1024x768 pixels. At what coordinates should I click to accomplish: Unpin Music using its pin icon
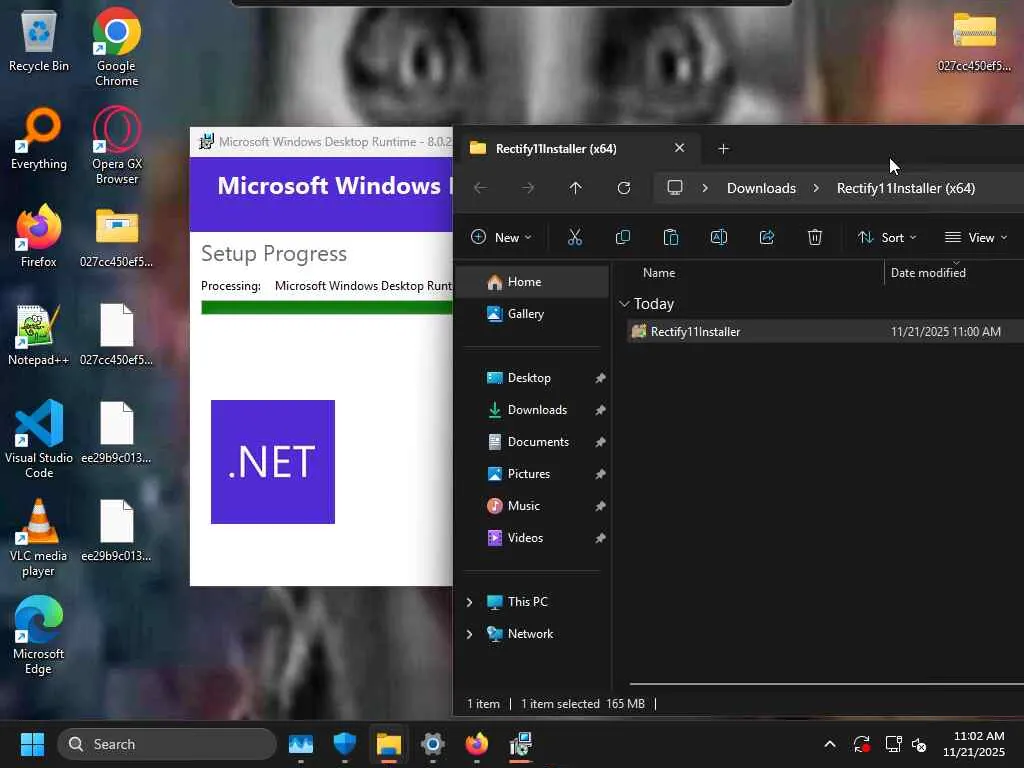(x=600, y=506)
